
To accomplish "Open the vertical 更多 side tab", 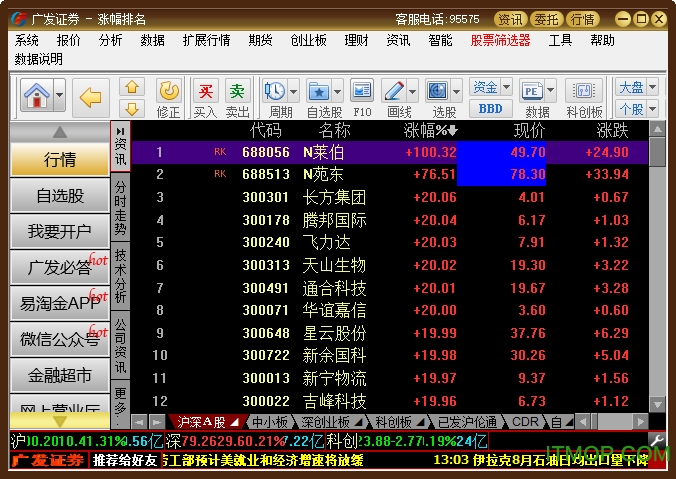I will [120, 403].
